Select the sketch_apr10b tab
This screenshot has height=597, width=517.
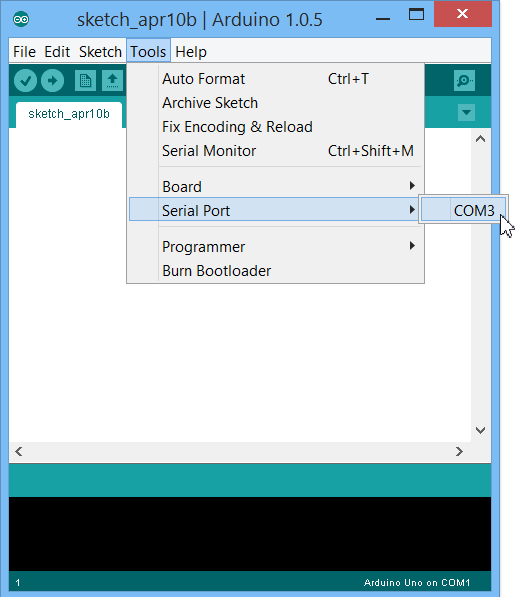click(x=69, y=114)
